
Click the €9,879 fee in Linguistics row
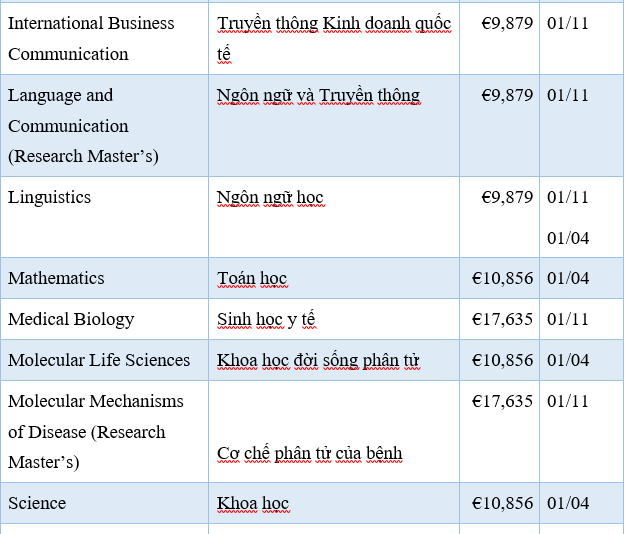pos(507,197)
